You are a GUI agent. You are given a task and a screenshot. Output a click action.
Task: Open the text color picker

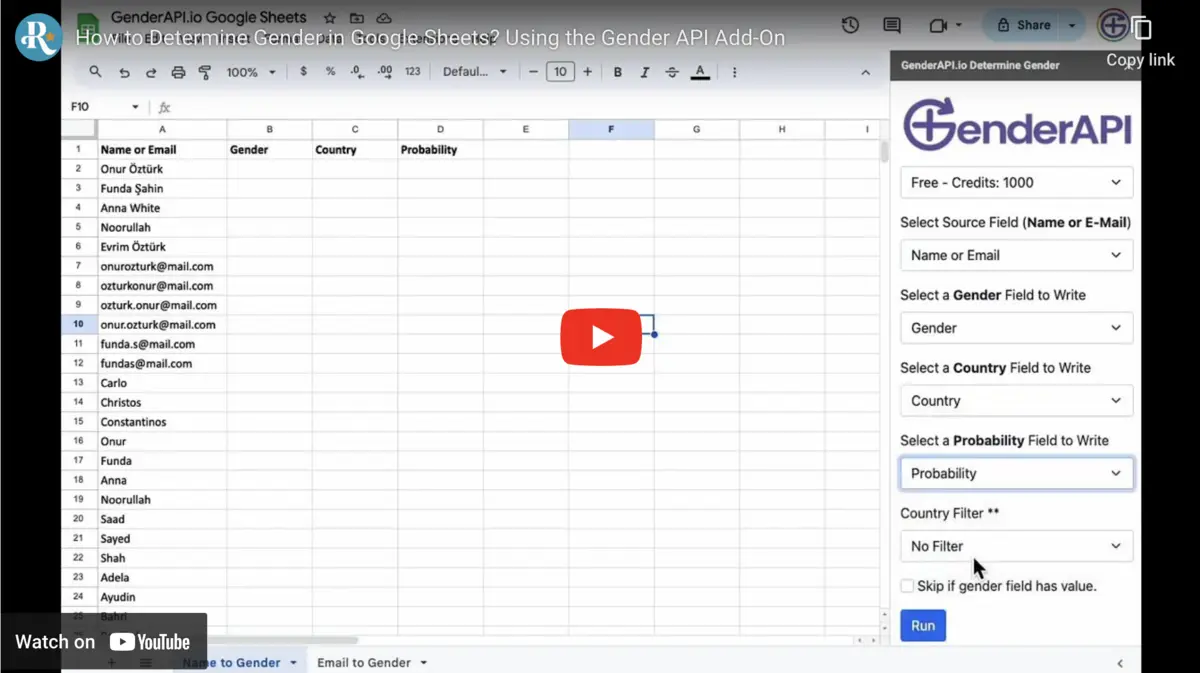(x=700, y=72)
